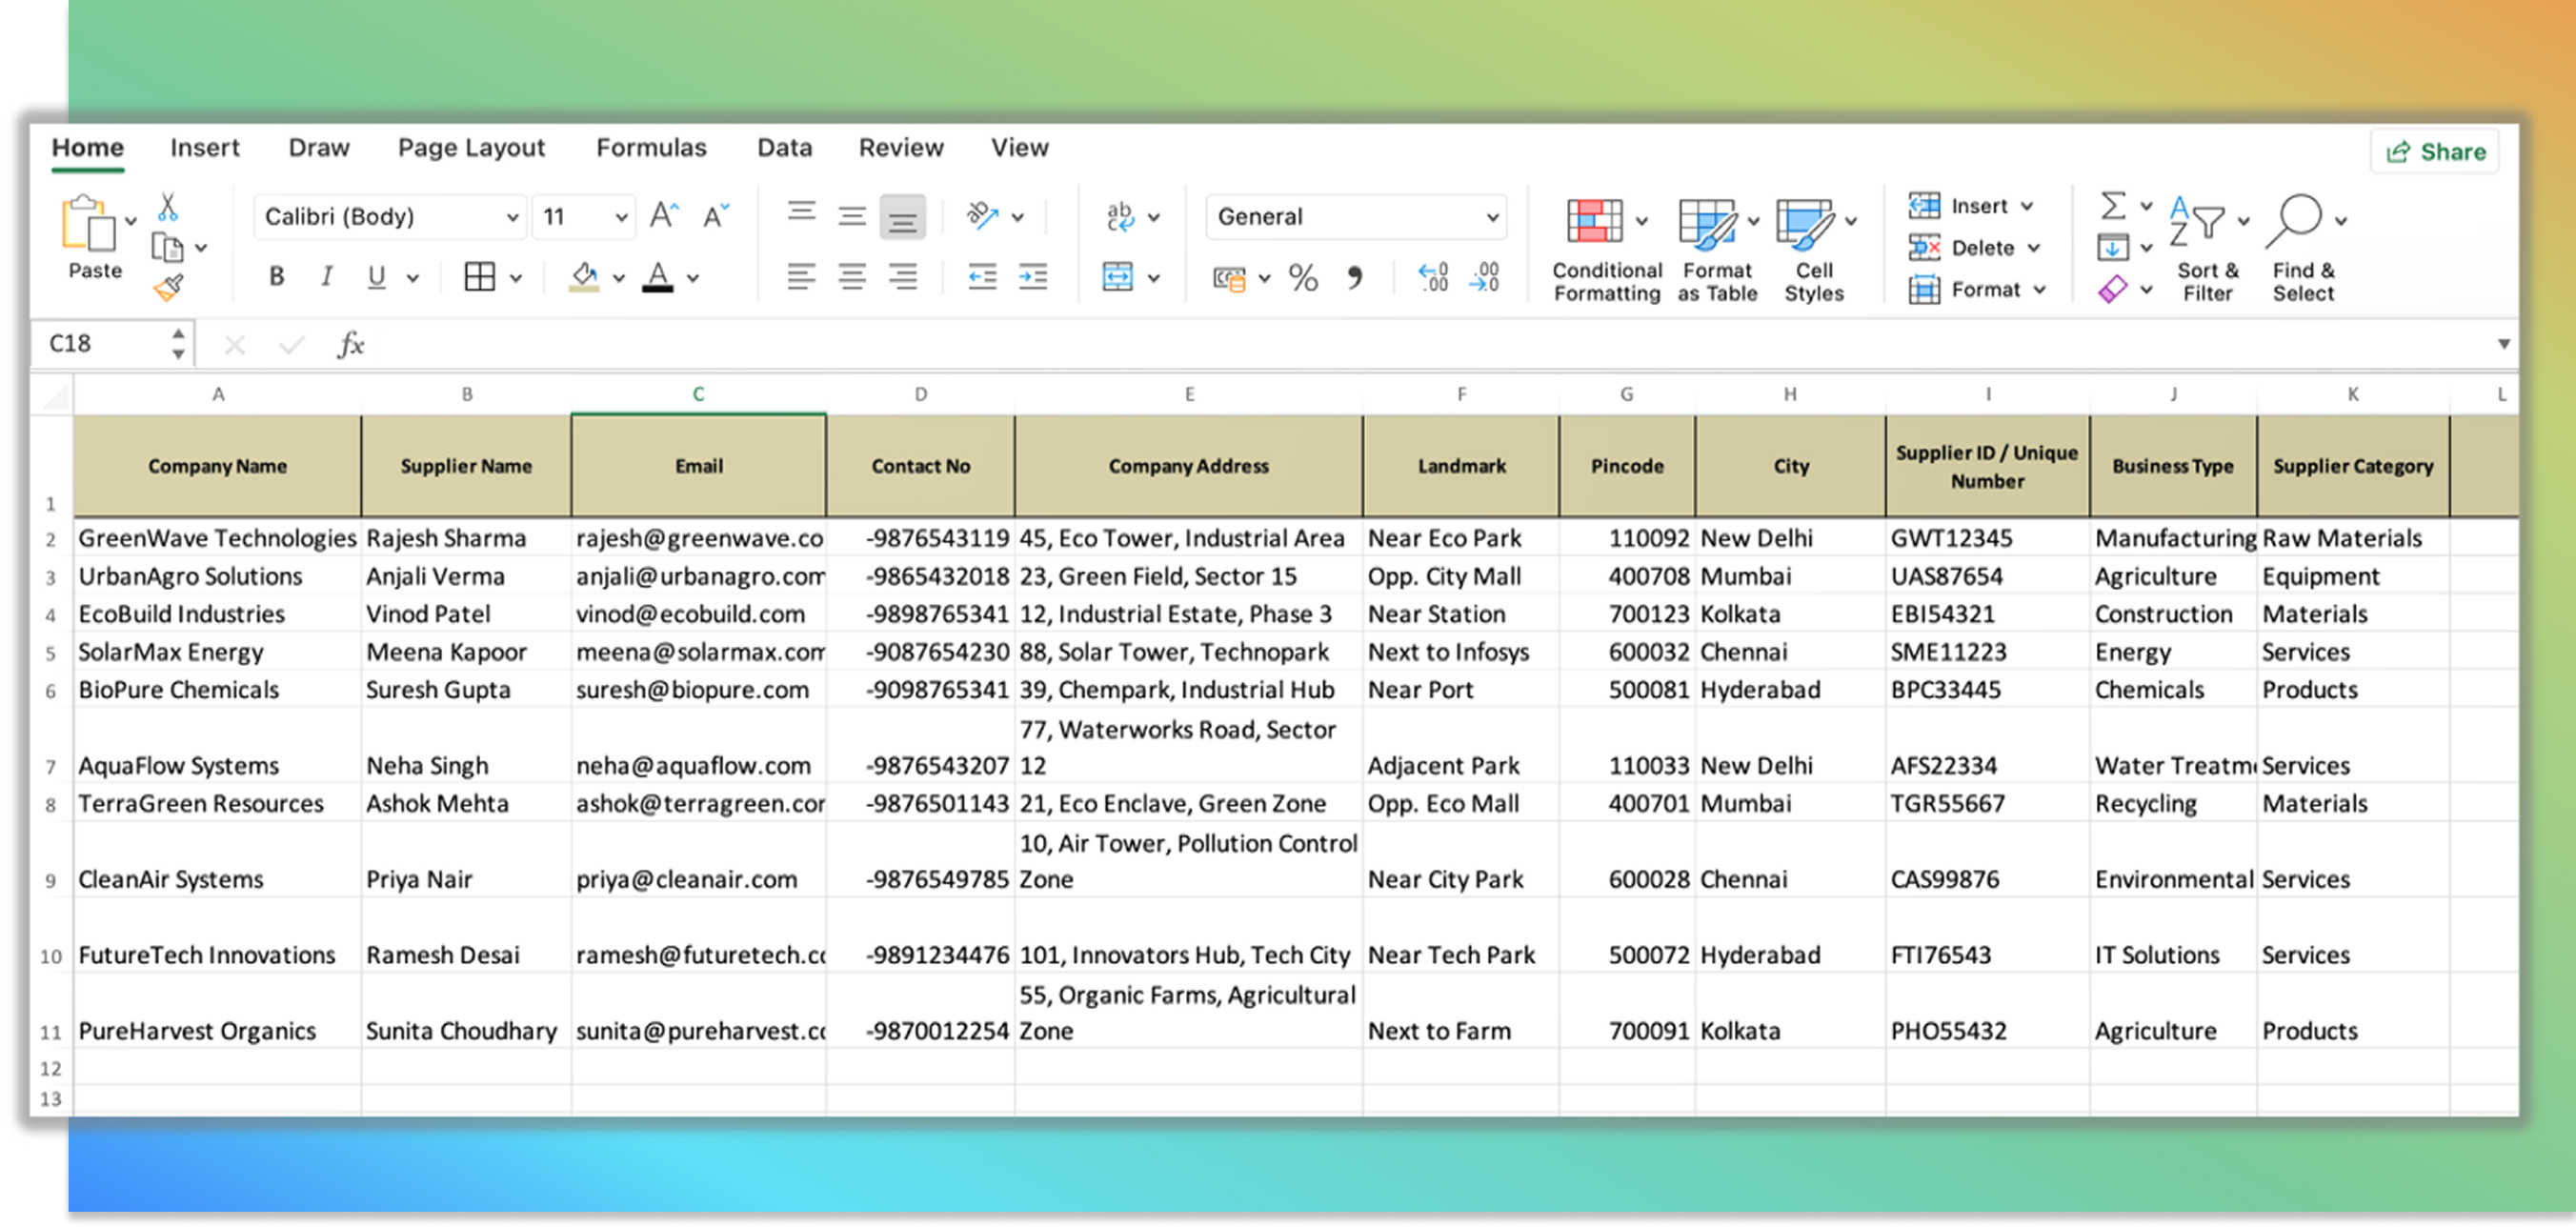2576x1227 pixels.
Task: Click the AutoSum sigma icon
Action: [x=2112, y=206]
